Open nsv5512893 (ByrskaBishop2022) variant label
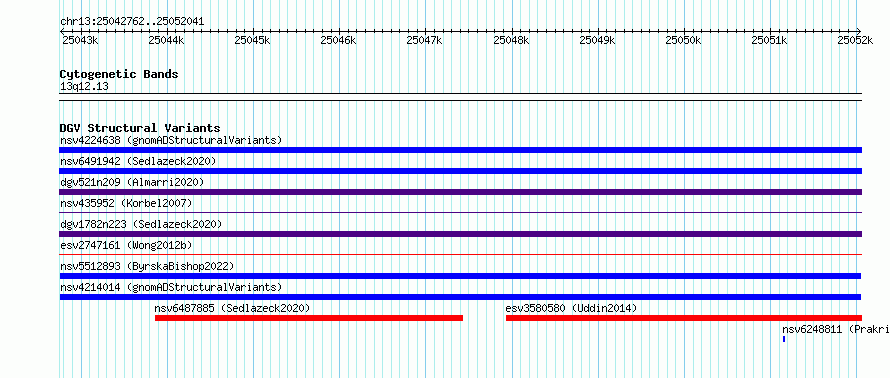890x378 pixels. [x=147, y=266]
